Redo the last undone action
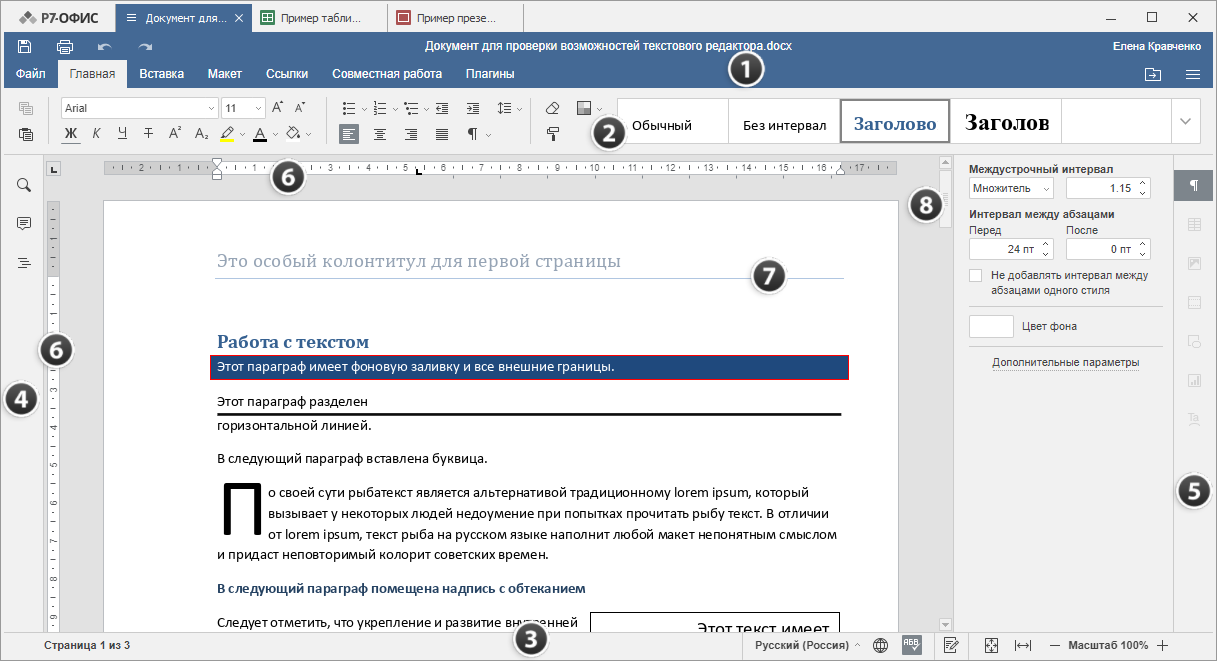Viewport: 1217px width, 661px height. pos(146,46)
